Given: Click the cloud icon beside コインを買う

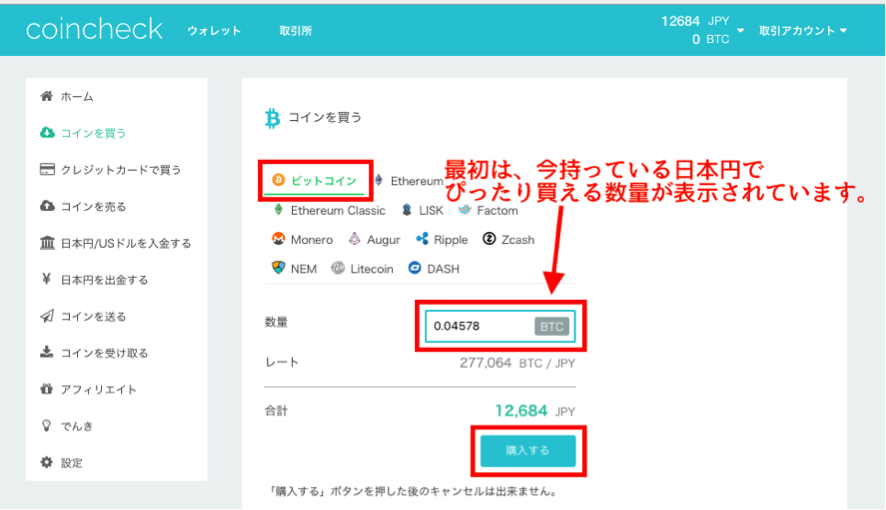Looking at the screenshot, I should coord(47,133).
